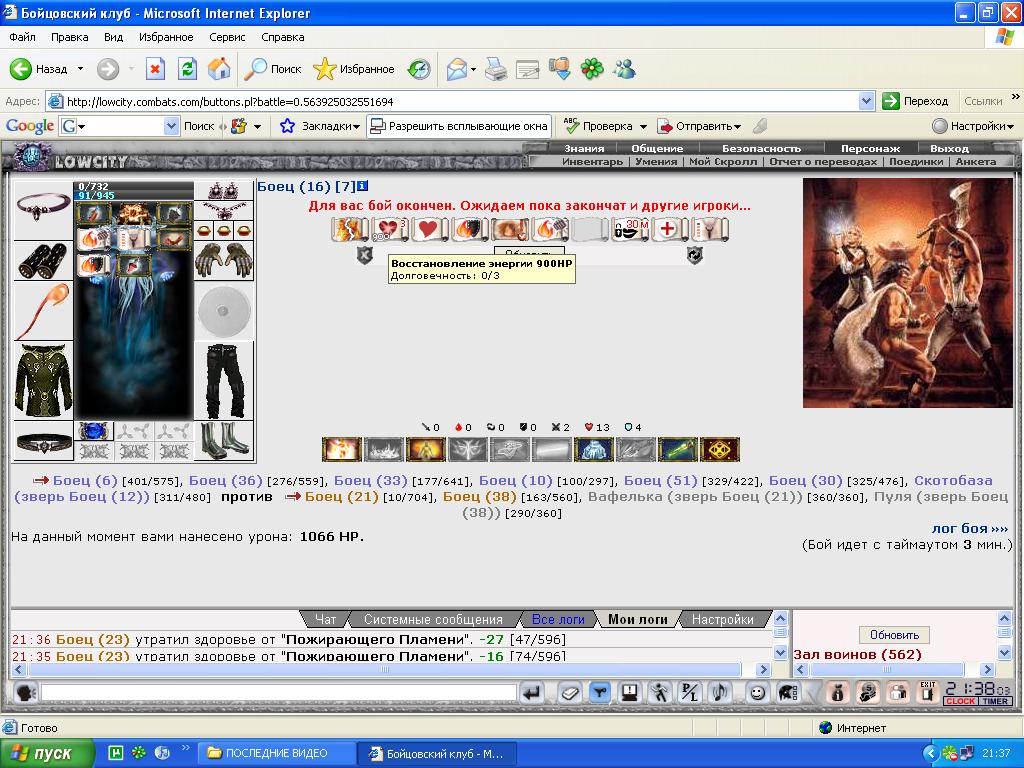The width and height of the screenshot is (1024, 768).
Task: Switch to the Системные сообщения tab
Action: pos(433,619)
